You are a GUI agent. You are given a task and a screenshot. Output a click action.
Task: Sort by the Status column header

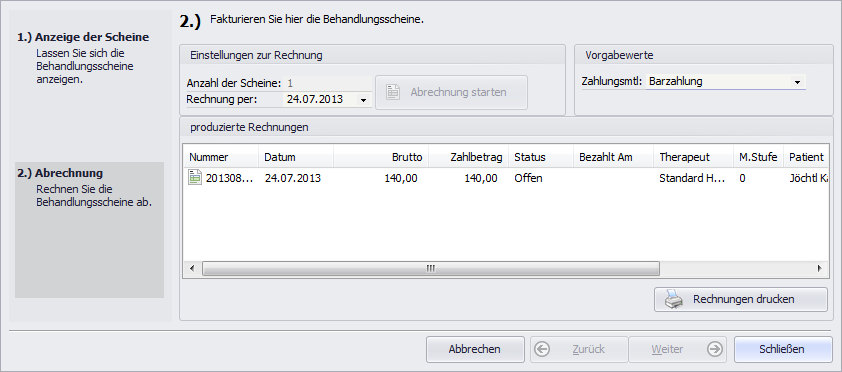541,157
